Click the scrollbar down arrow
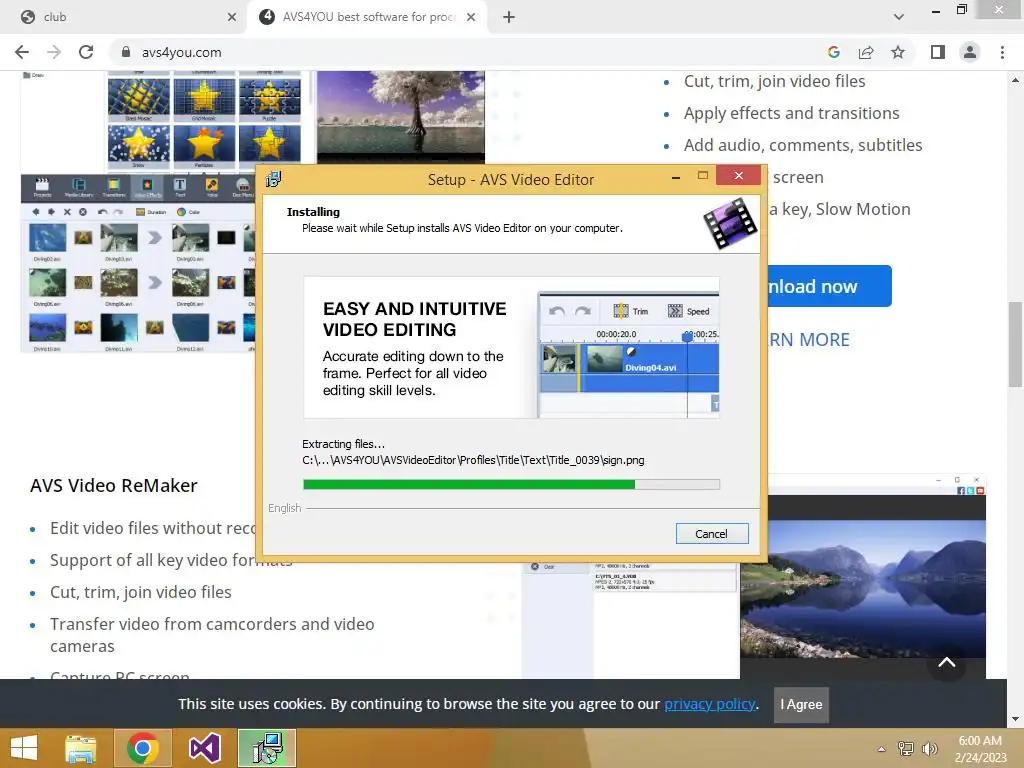1024x768 pixels. point(1015,719)
